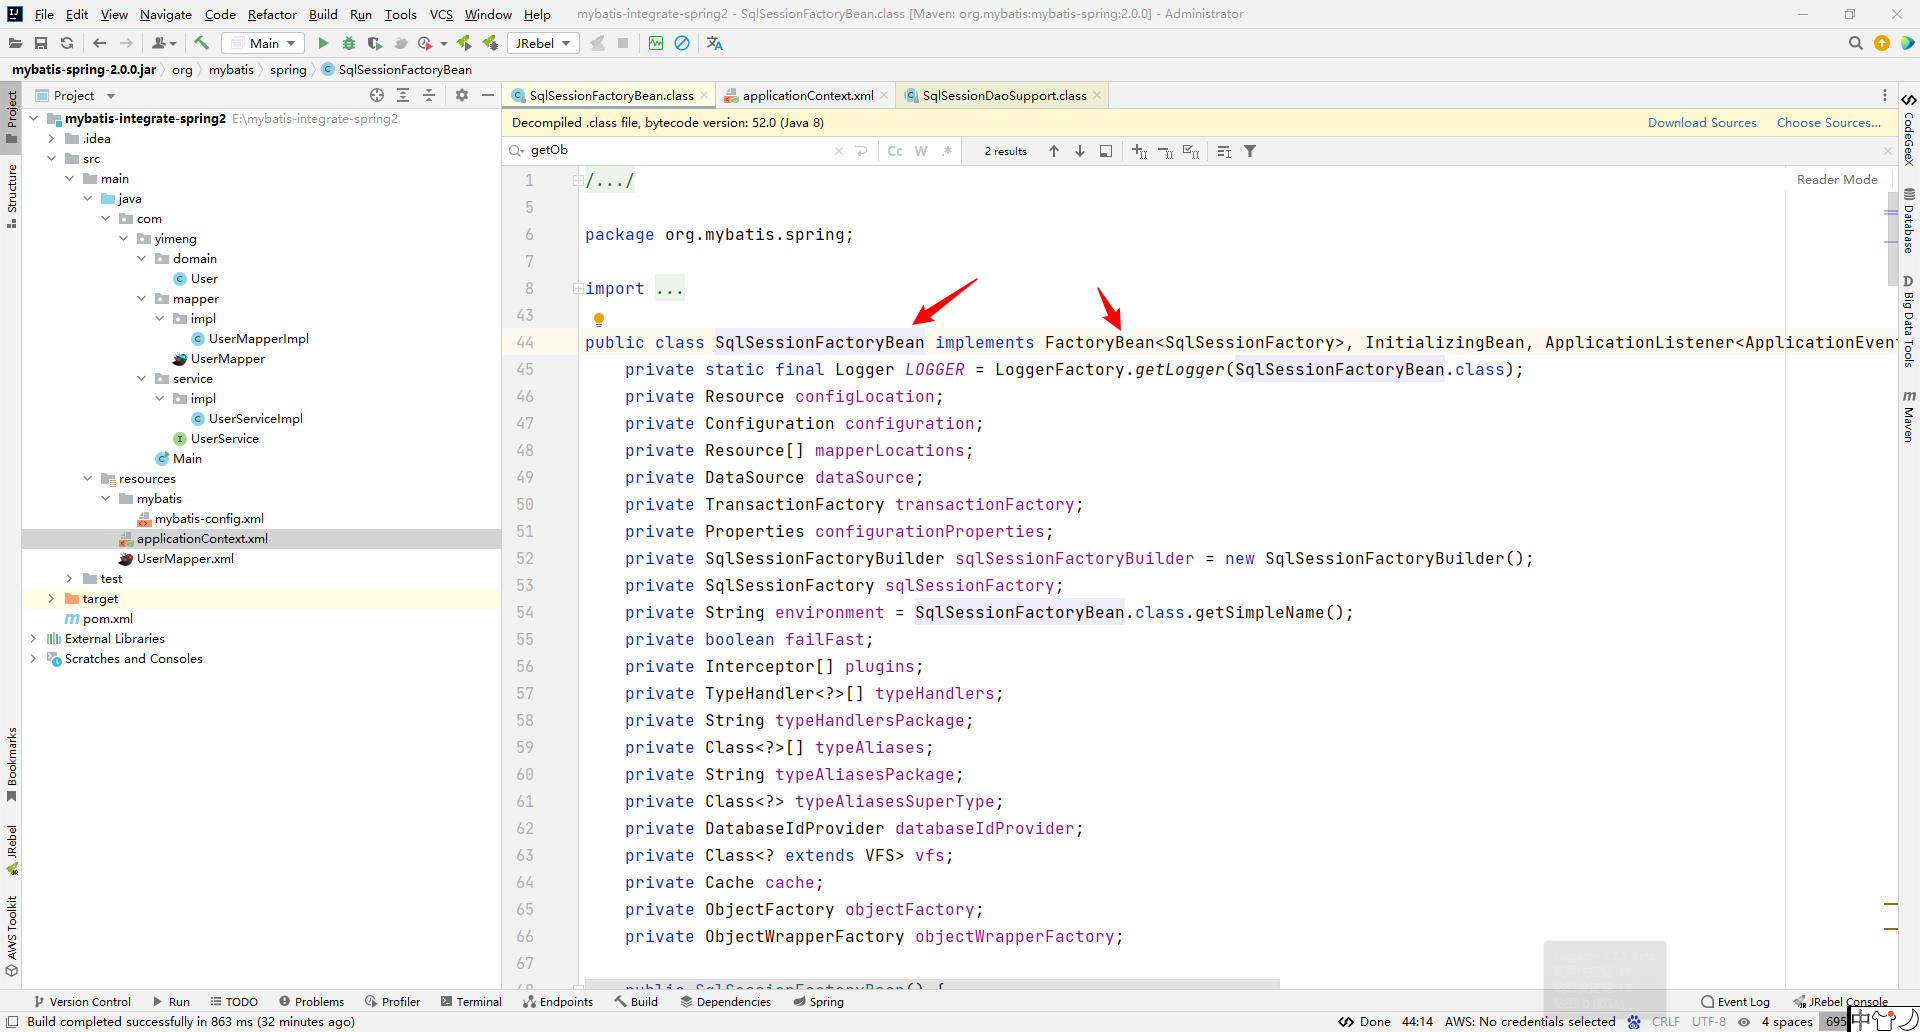Close the SqlSessionFactoryBean.class tab

(704, 95)
